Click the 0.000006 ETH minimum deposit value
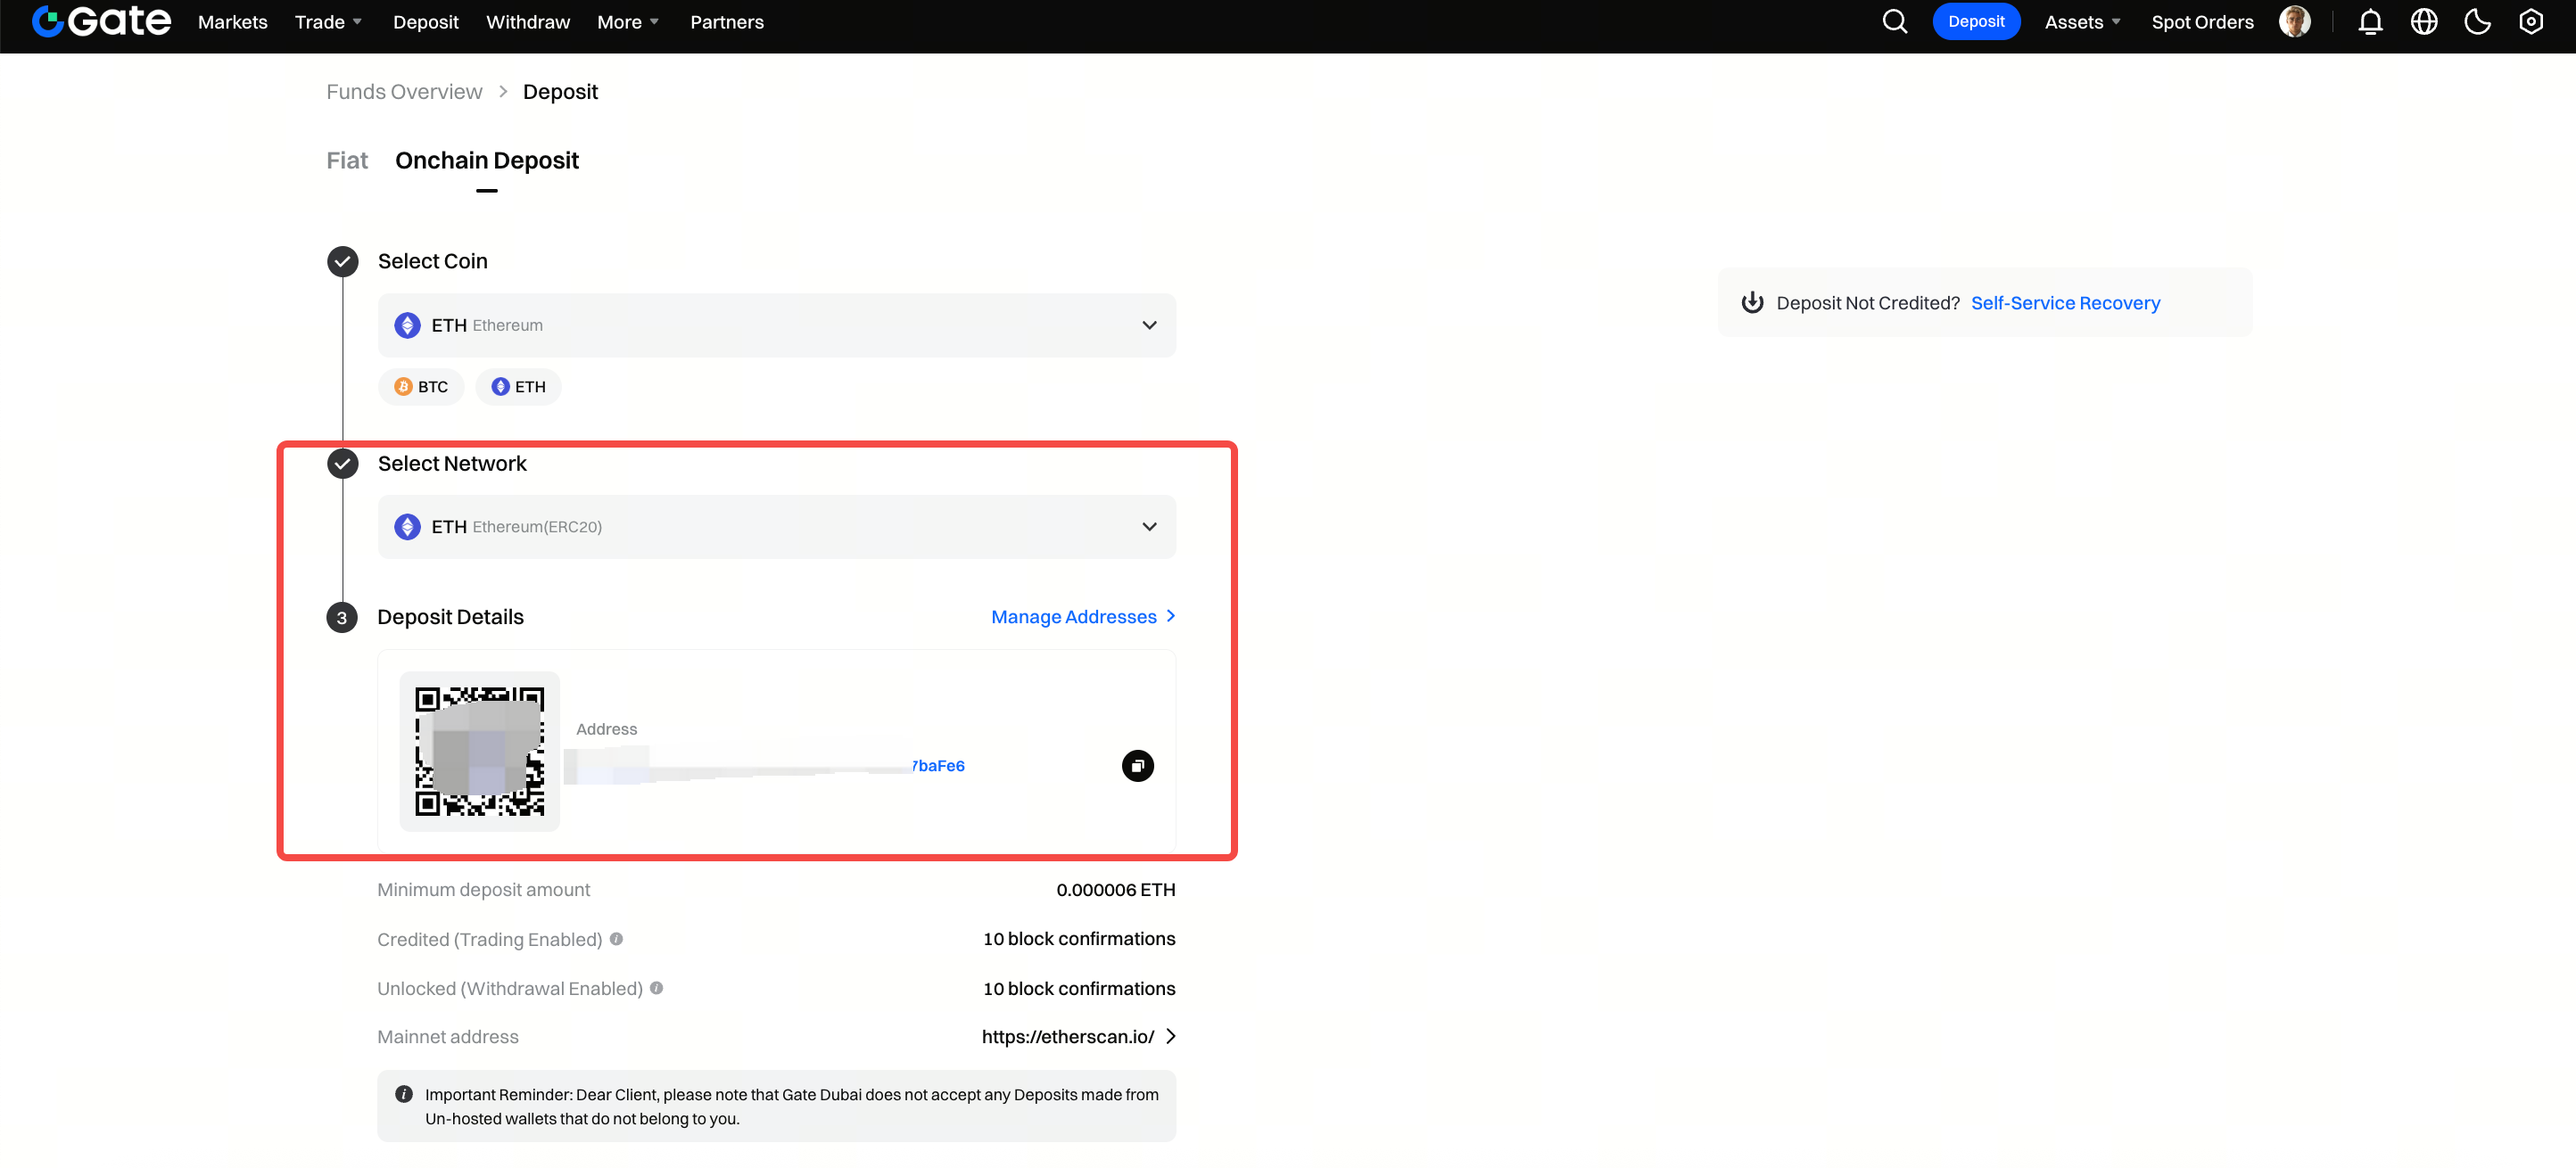Image resolution: width=2576 pixels, height=1168 pixels. 1116,890
